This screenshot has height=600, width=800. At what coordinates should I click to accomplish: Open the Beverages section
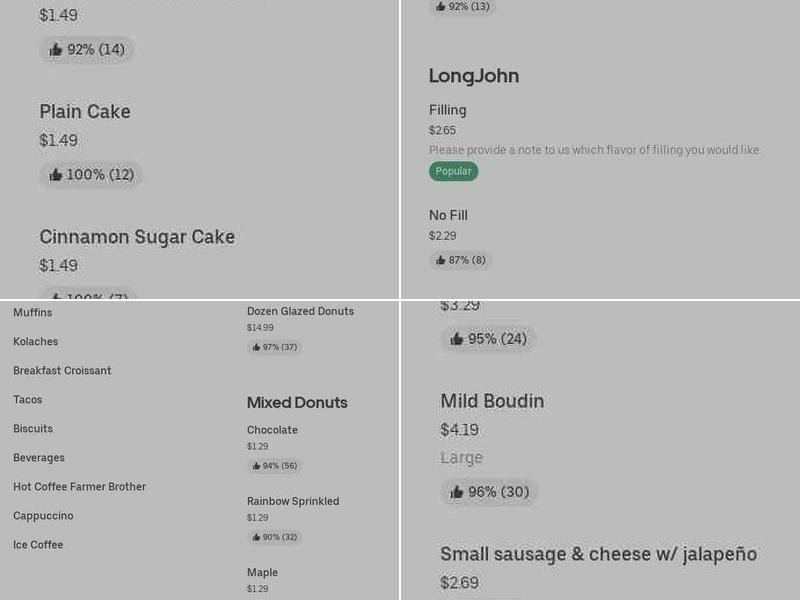tap(39, 457)
